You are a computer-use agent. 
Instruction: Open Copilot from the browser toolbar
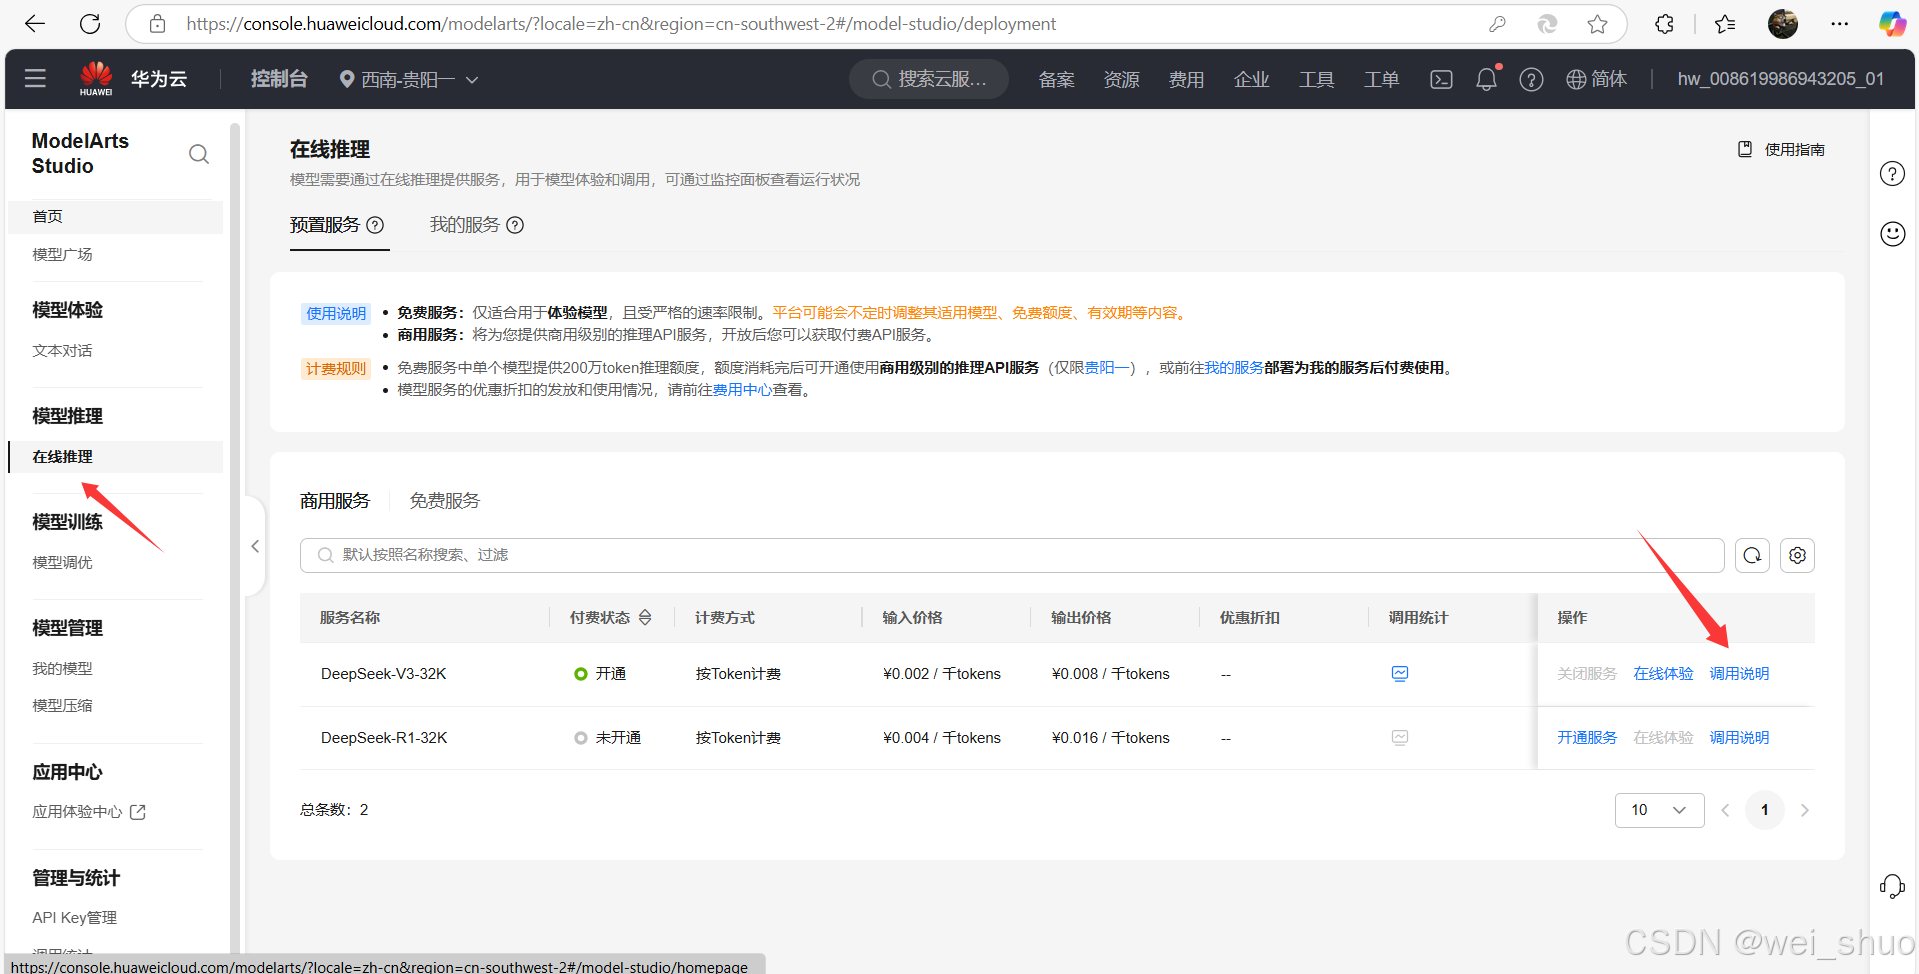tap(1892, 23)
